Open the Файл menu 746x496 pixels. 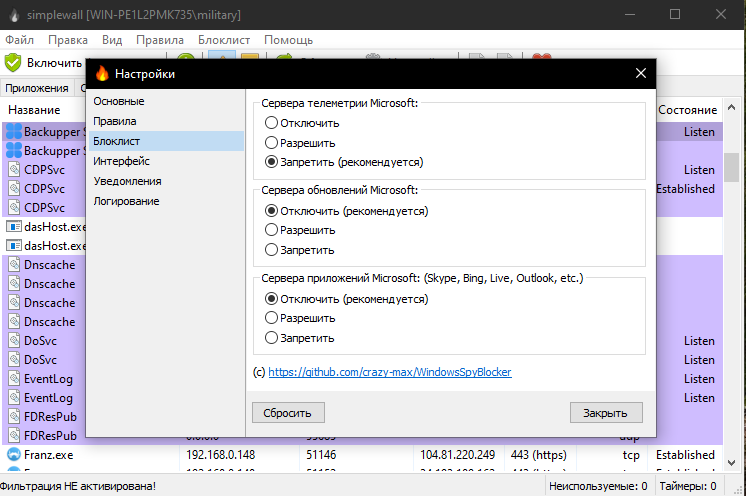(x=20, y=40)
